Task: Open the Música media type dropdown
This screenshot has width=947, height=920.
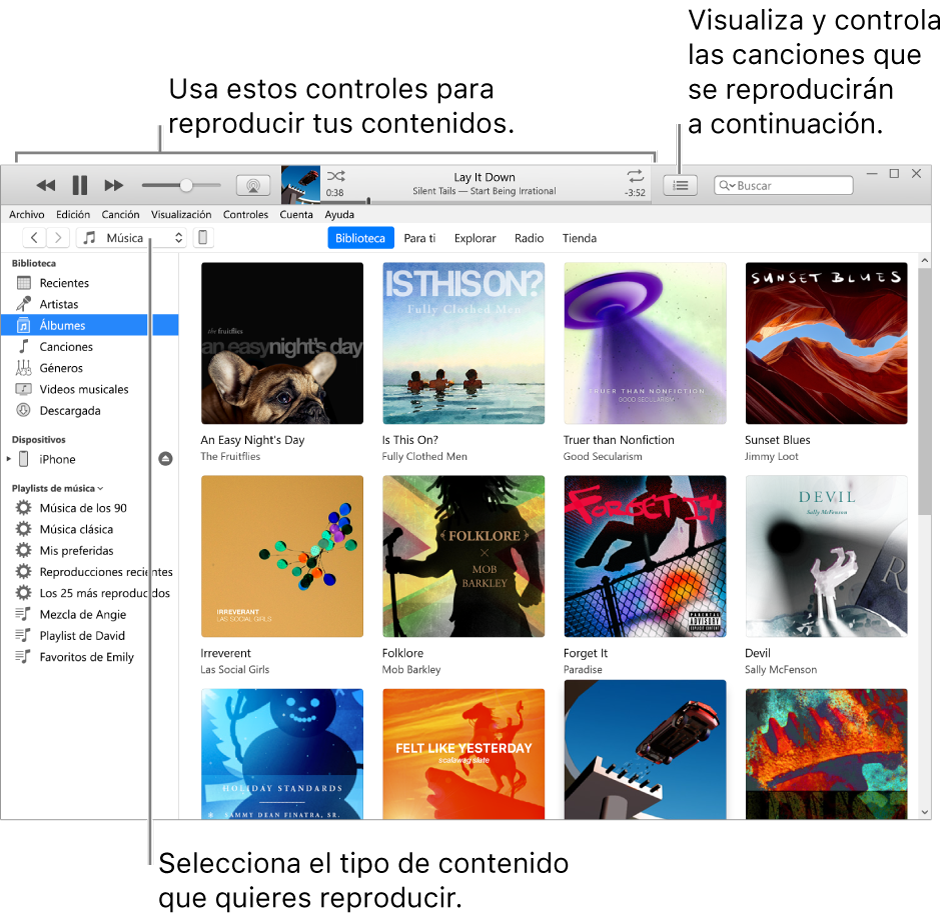Action: 132,238
